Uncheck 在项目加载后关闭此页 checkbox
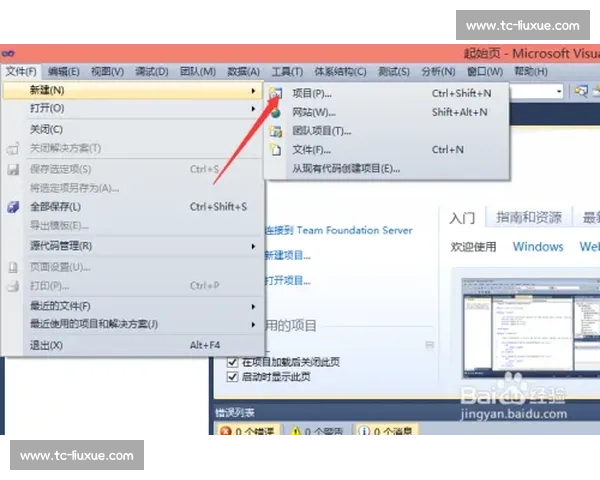This screenshot has width=600, height=480. click(x=232, y=362)
